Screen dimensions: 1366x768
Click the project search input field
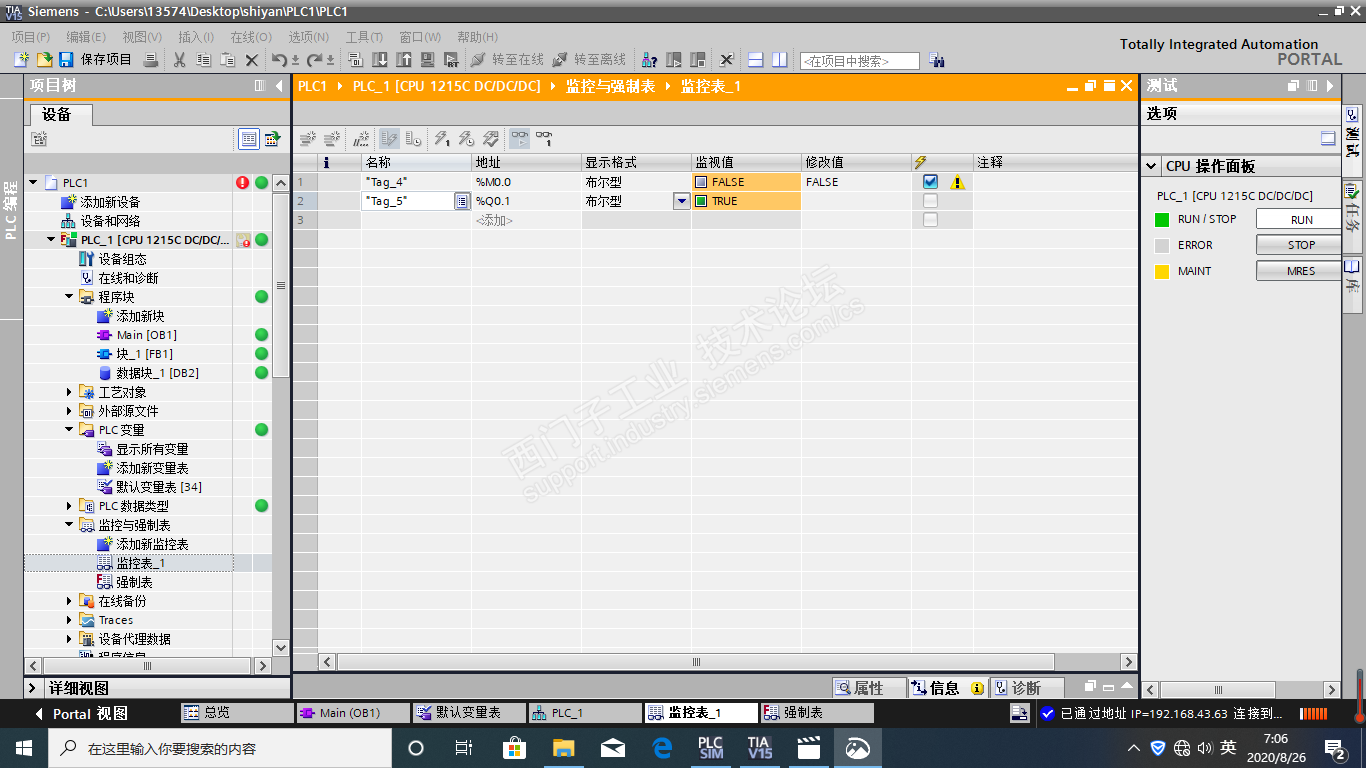click(859, 61)
